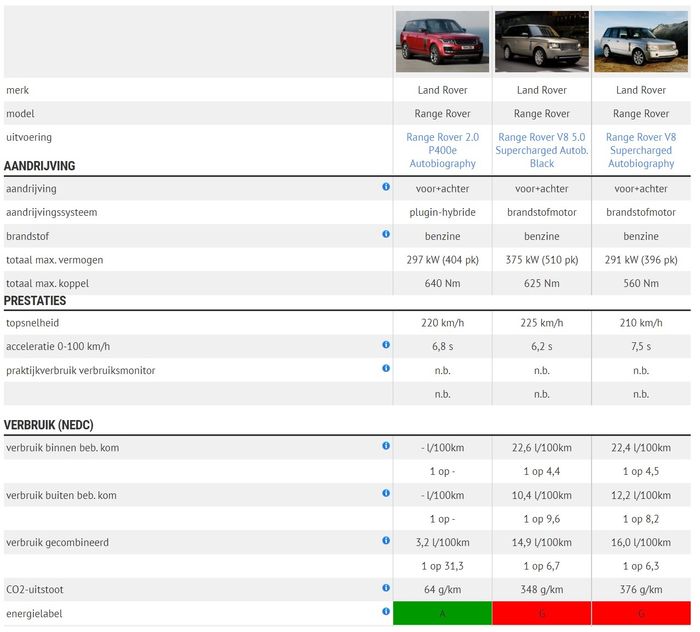Click the info icon beside verbruik gecombineerd
The width and height of the screenshot is (700, 632).
386,541
